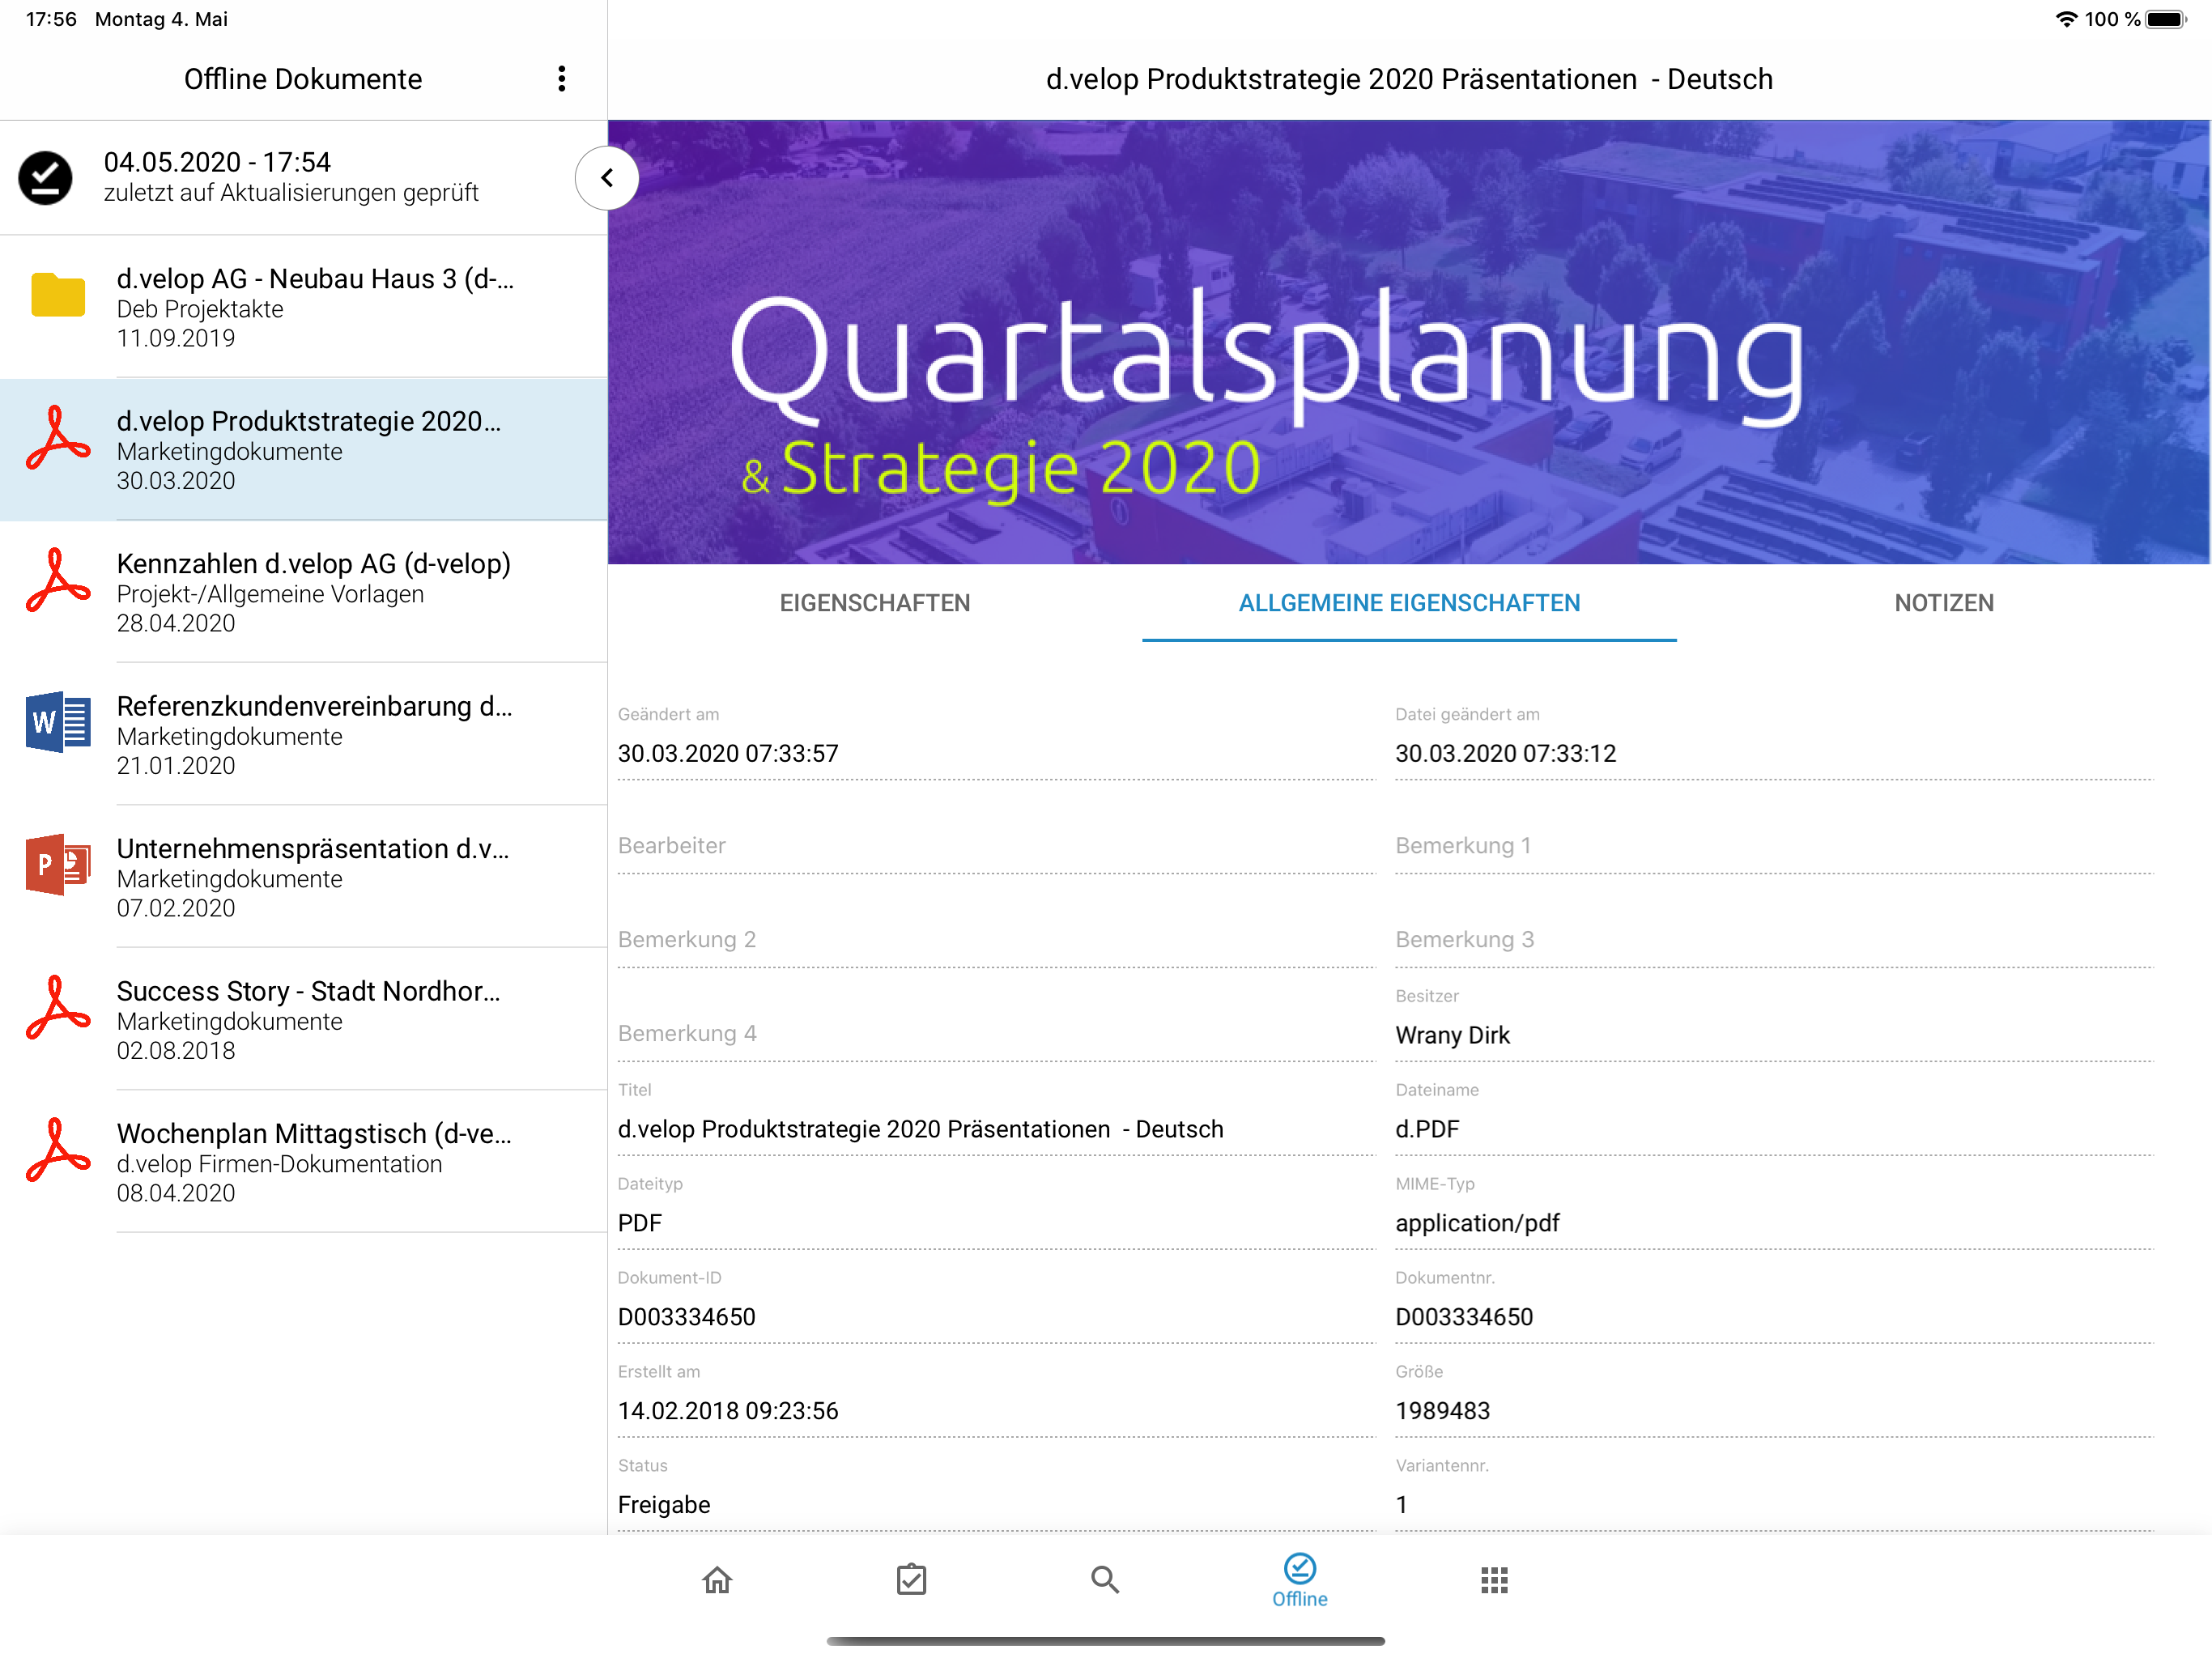This screenshot has width=2212, height=1658.
Task: Open the Wochenplan Mittagstisch document
Action: pos(304,1162)
